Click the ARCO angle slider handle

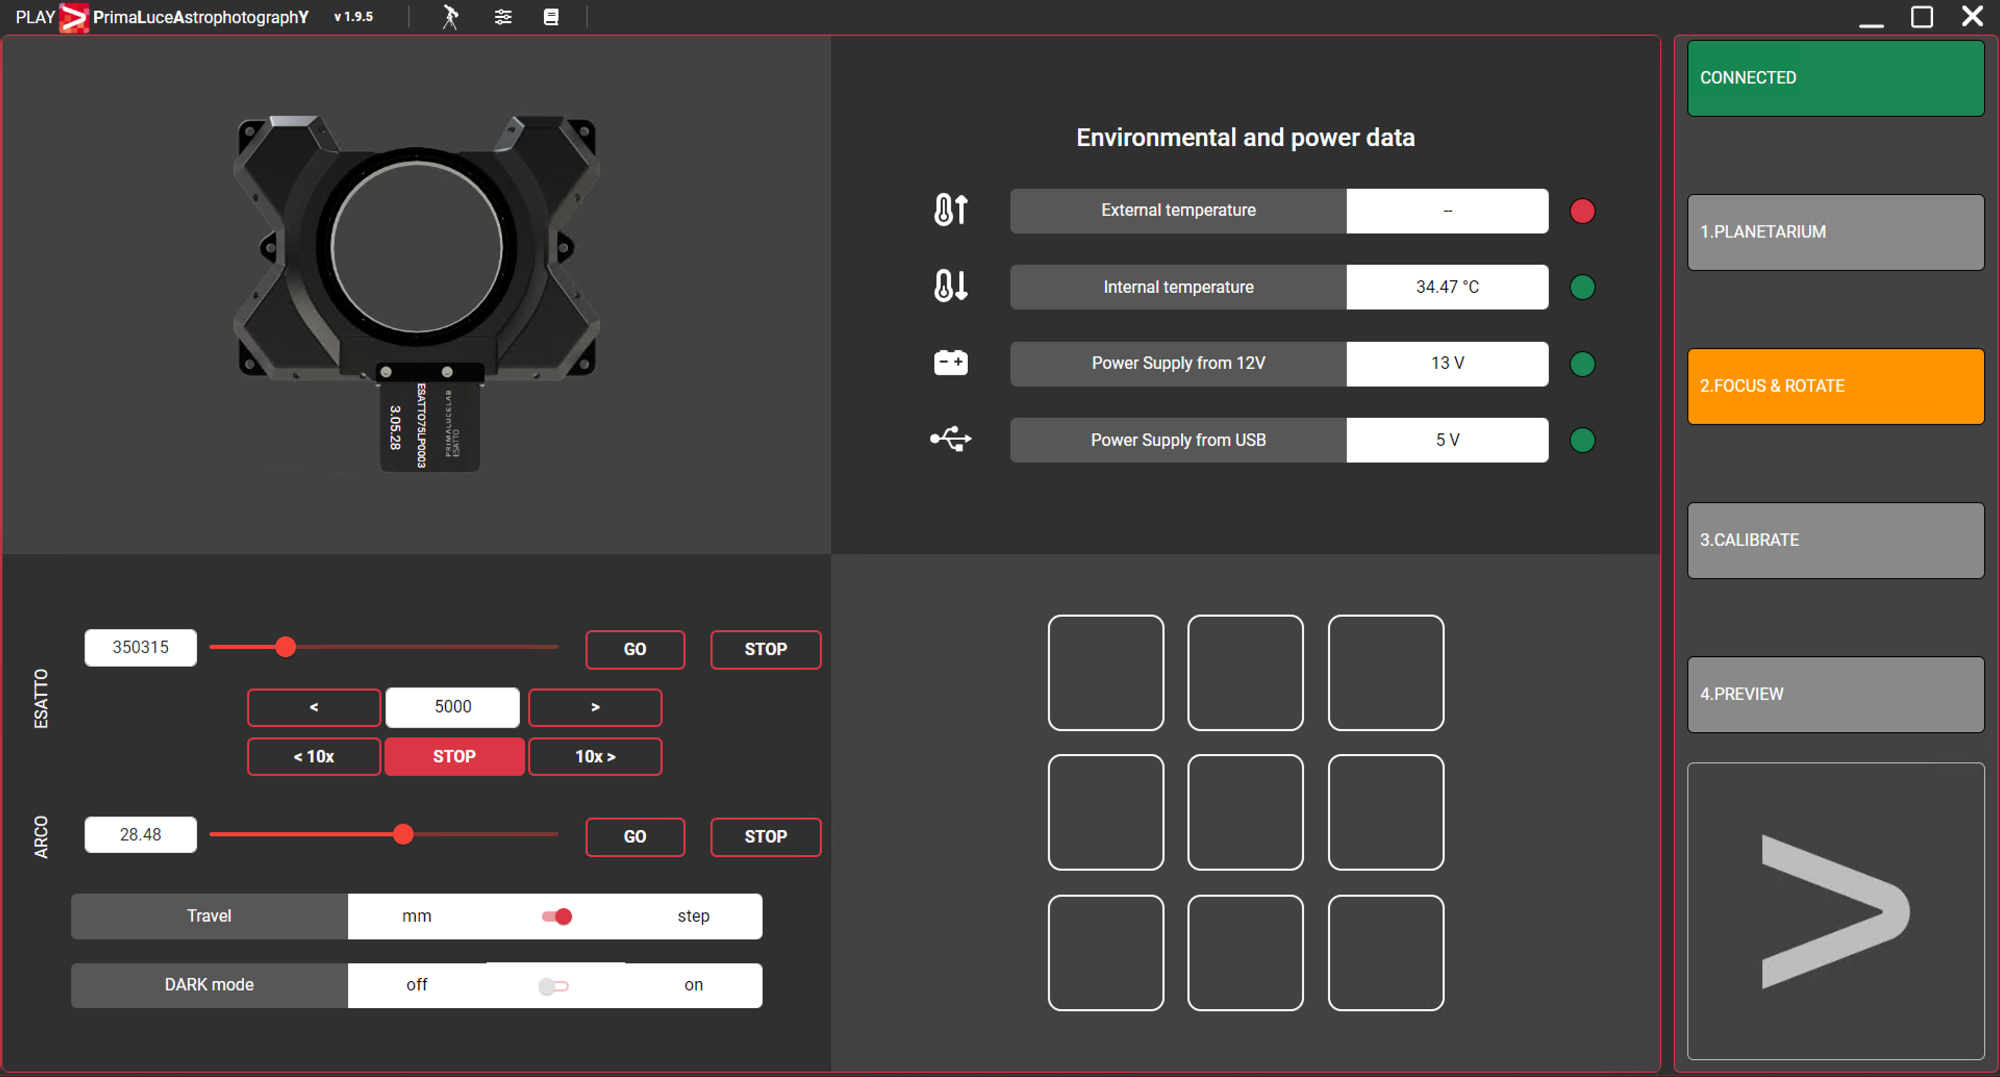point(403,834)
